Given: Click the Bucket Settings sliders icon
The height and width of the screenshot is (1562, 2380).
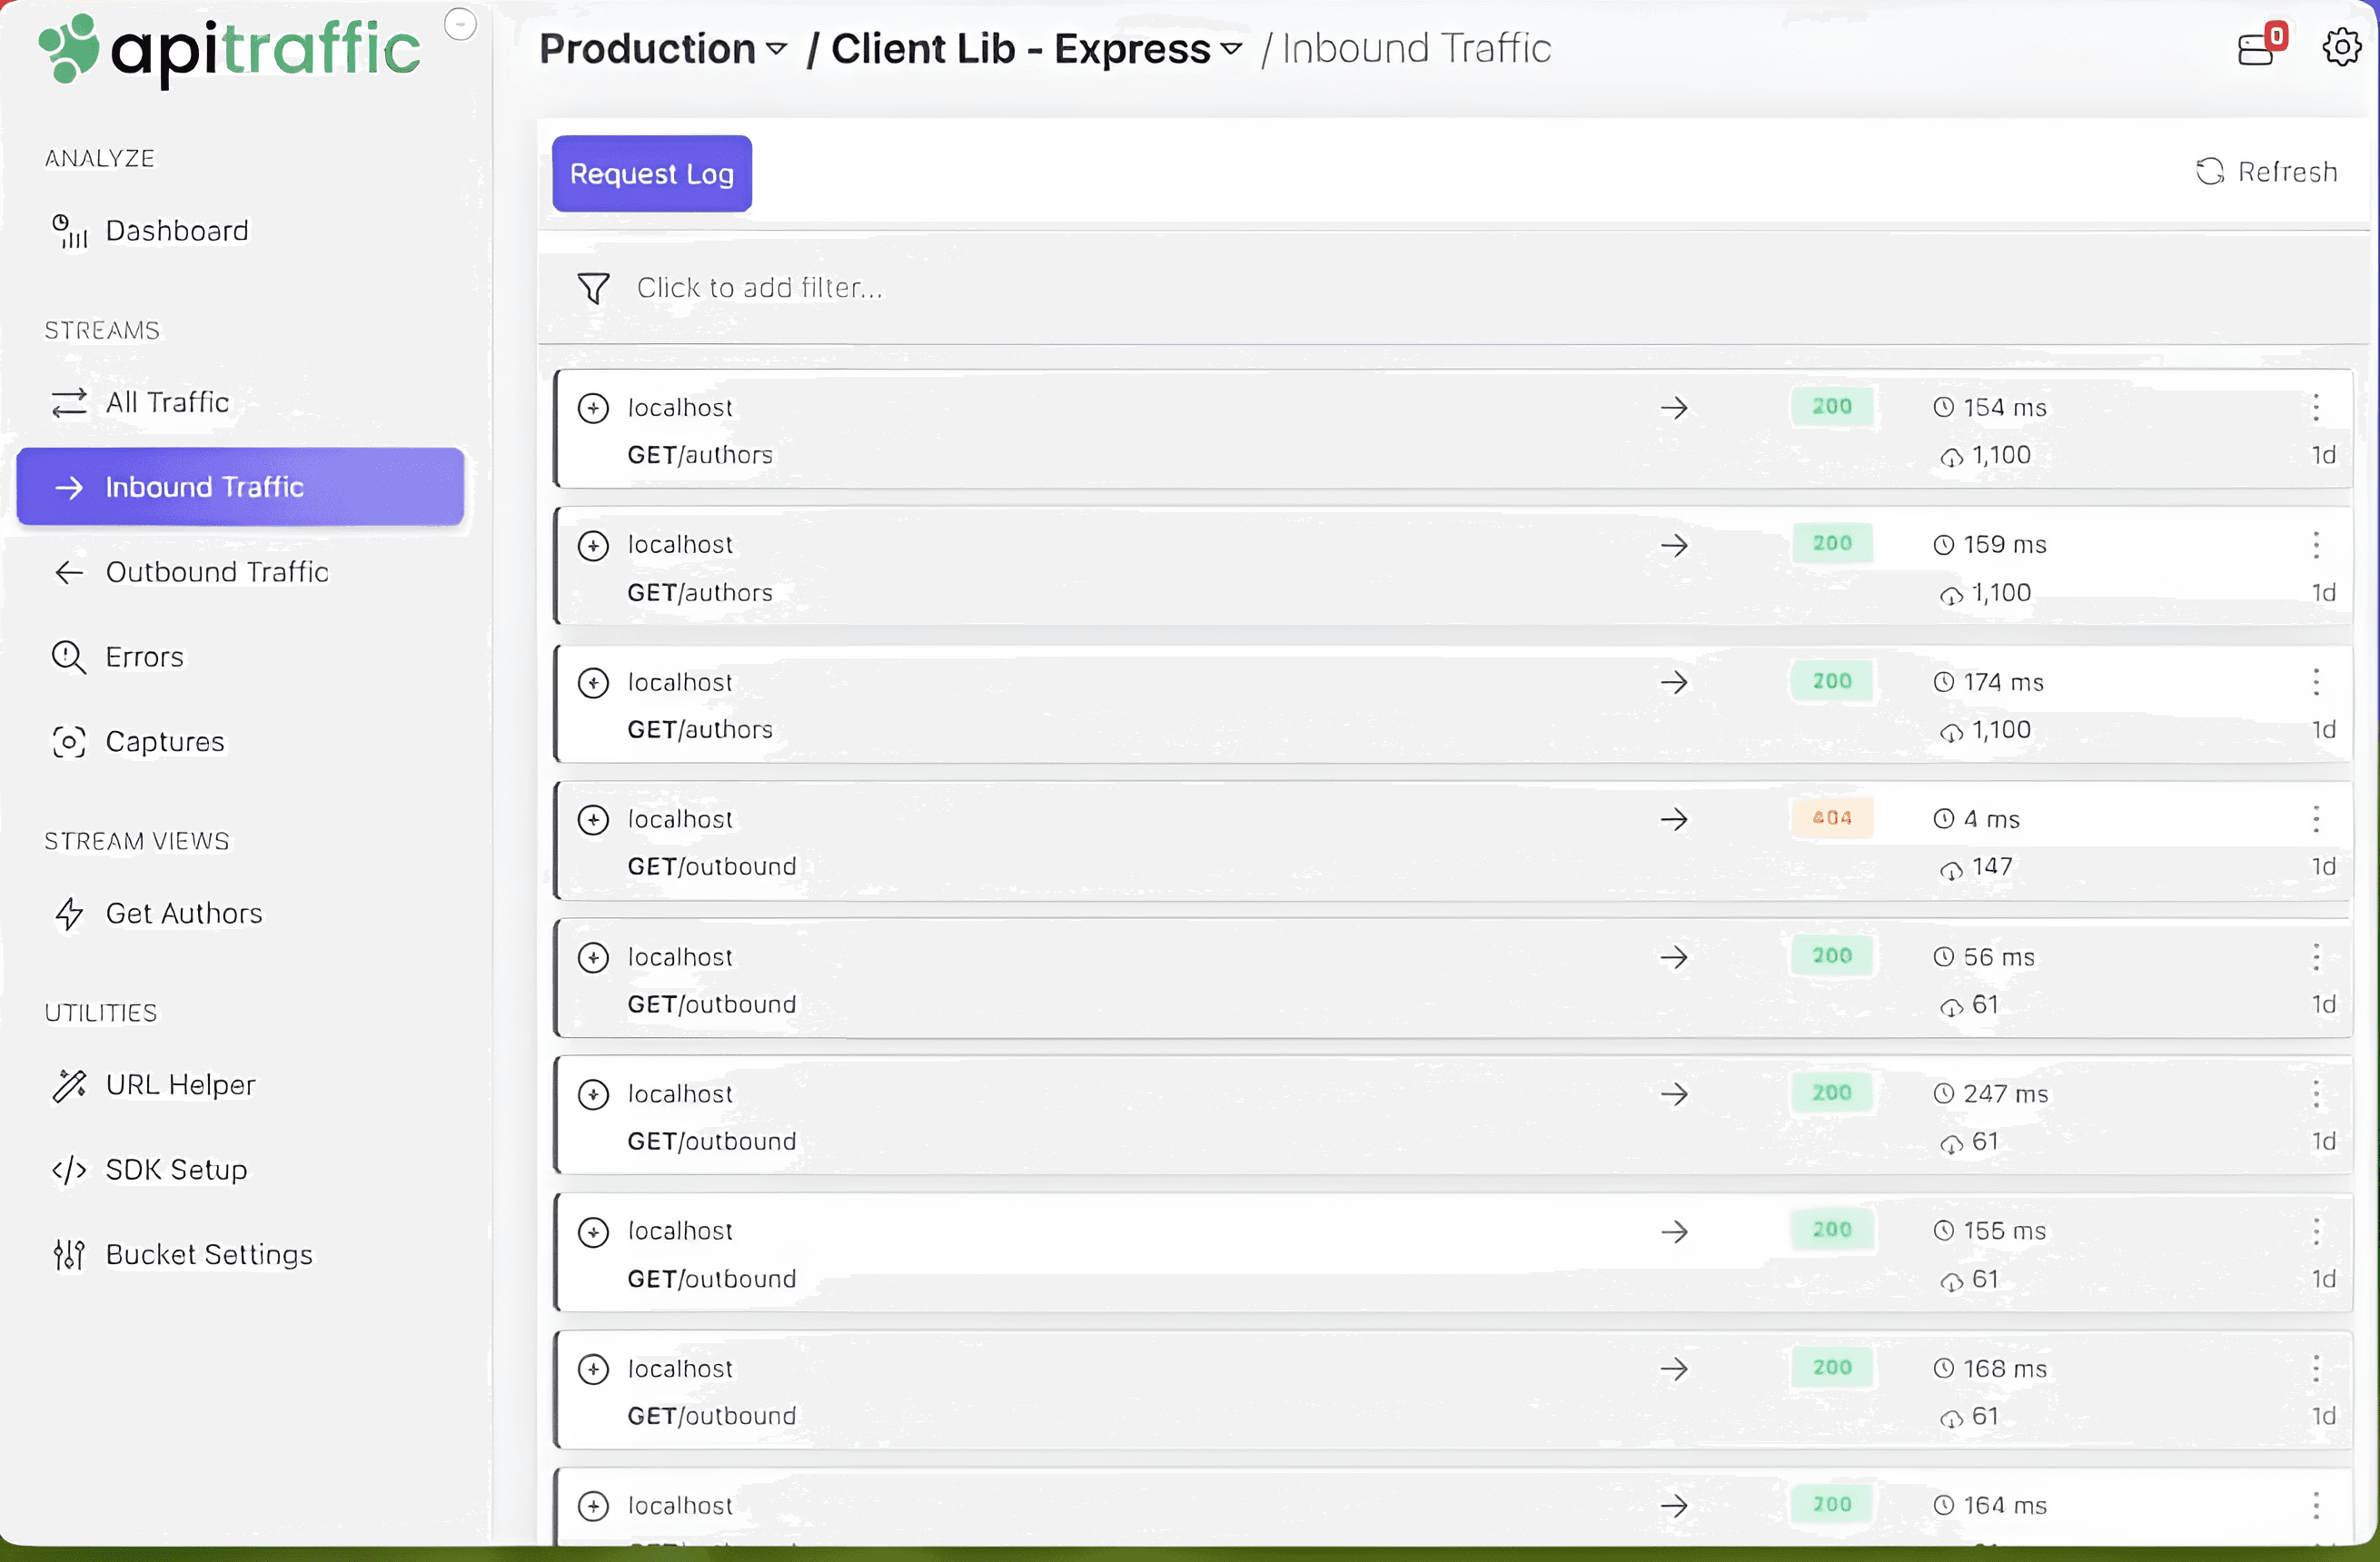Looking at the screenshot, I should 69,1255.
